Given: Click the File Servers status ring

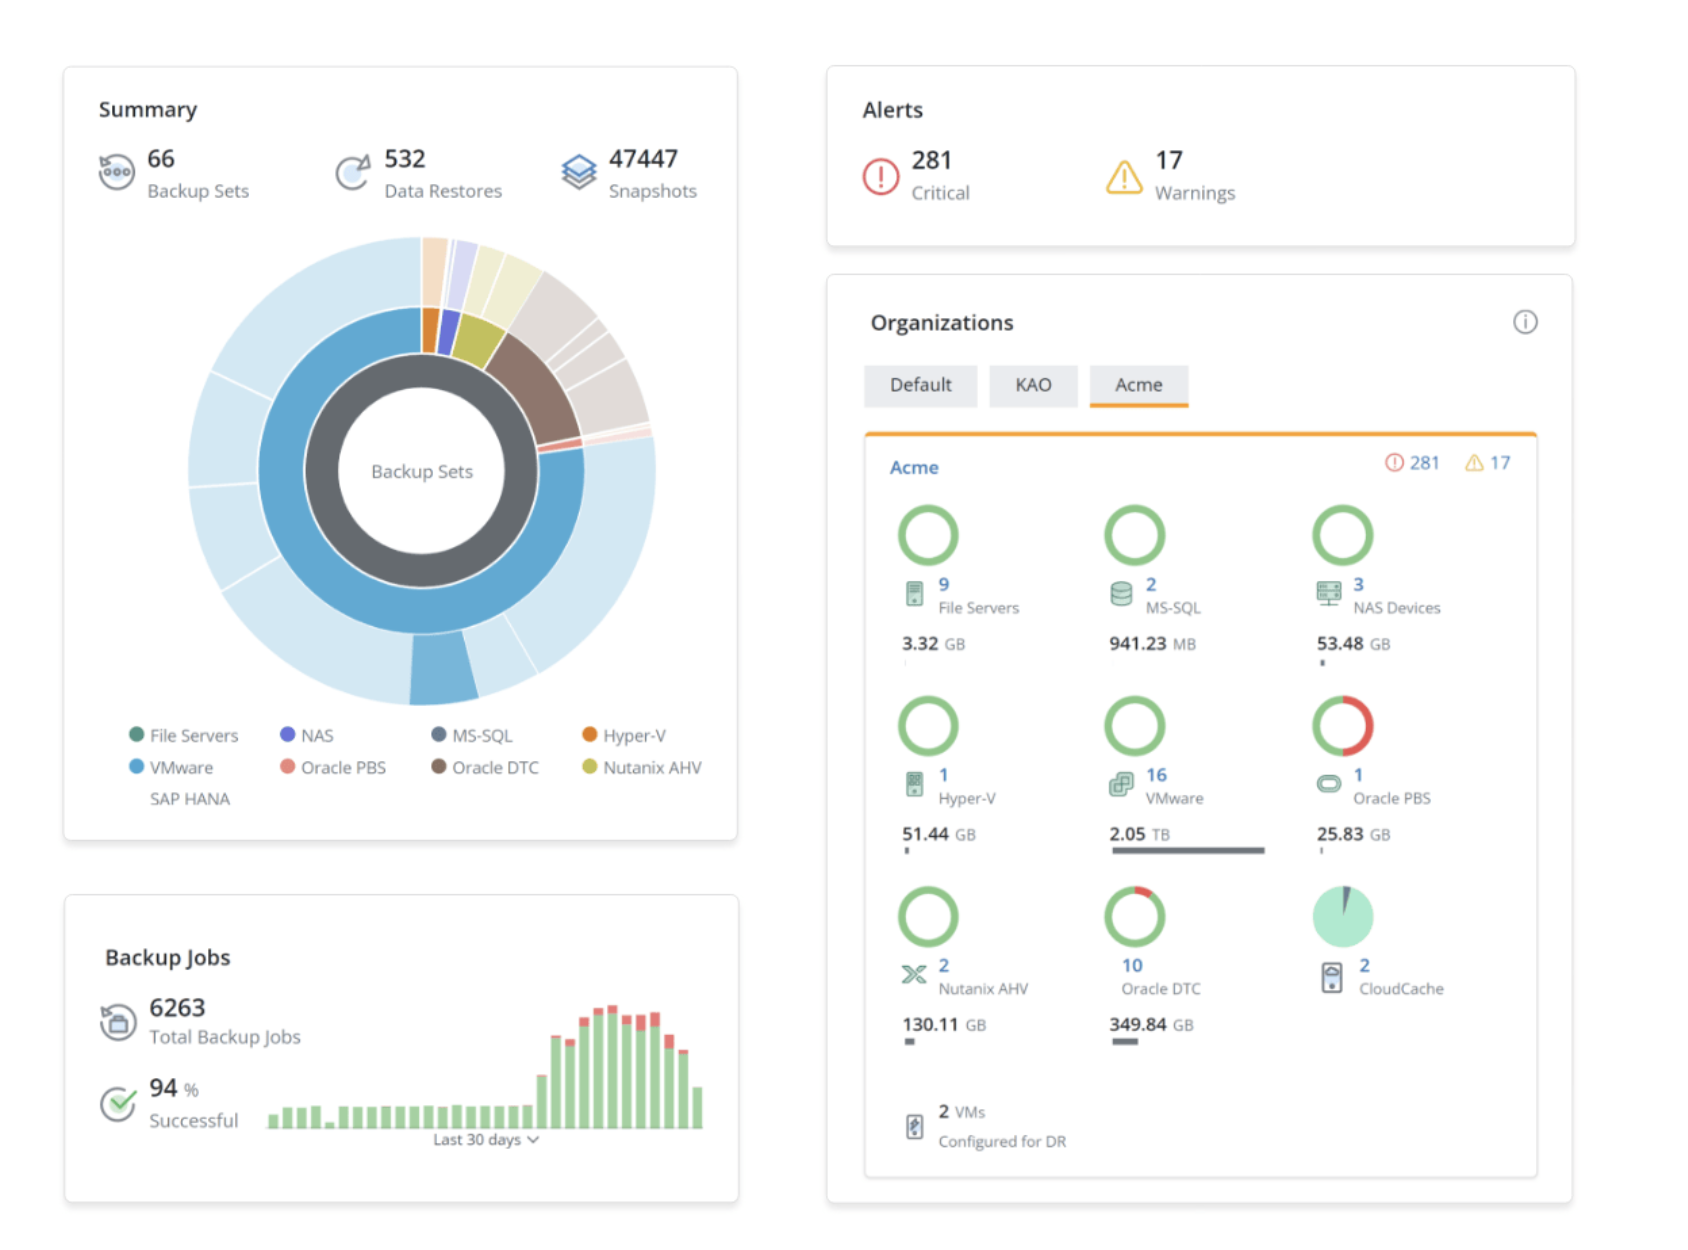Looking at the screenshot, I should [928, 535].
